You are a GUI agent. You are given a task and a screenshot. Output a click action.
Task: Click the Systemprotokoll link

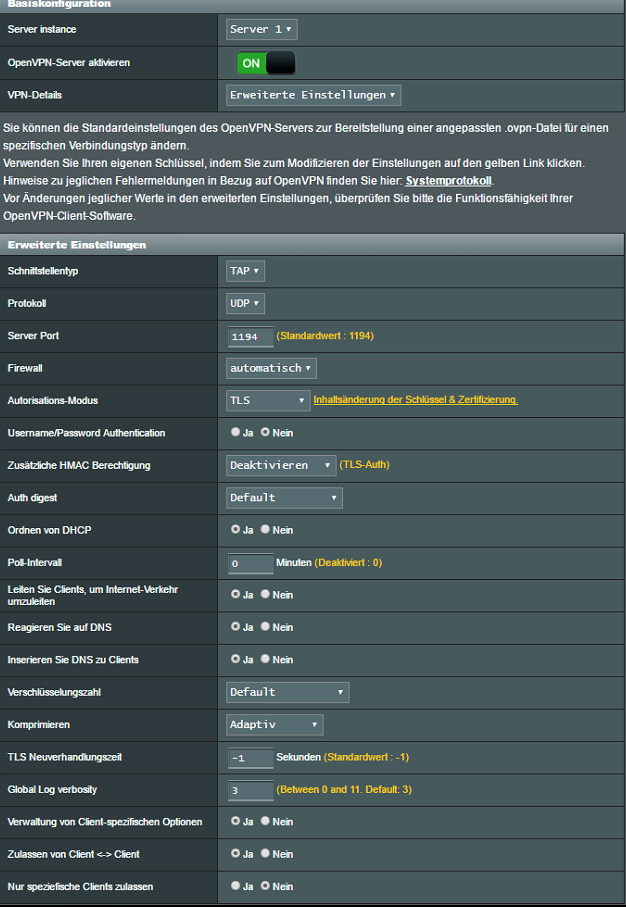[448, 180]
